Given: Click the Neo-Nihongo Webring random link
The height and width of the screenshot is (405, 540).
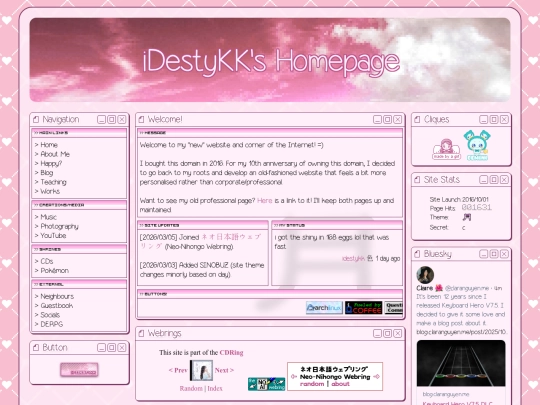Looking at the screenshot, I should 312,384.
